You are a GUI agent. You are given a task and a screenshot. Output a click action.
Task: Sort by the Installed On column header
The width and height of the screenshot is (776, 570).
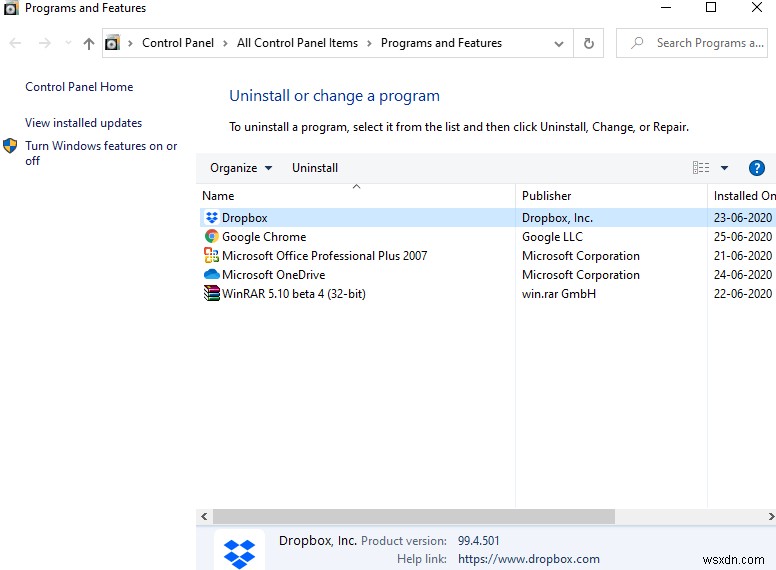(x=742, y=195)
